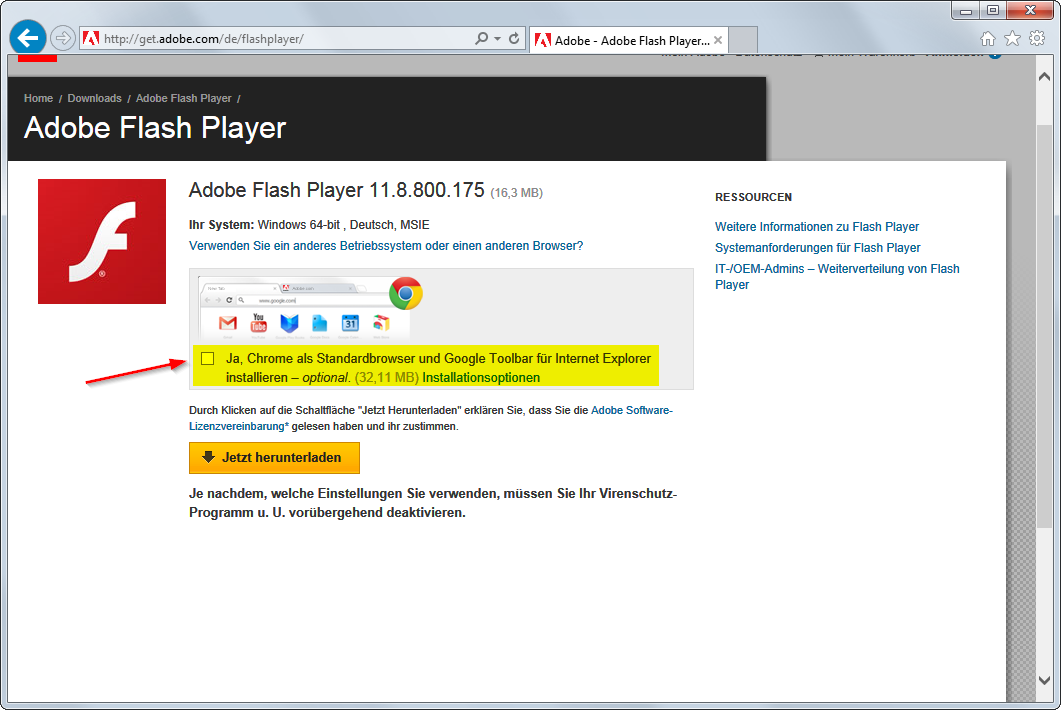Maximize the Internet Explorer window

(993, 10)
